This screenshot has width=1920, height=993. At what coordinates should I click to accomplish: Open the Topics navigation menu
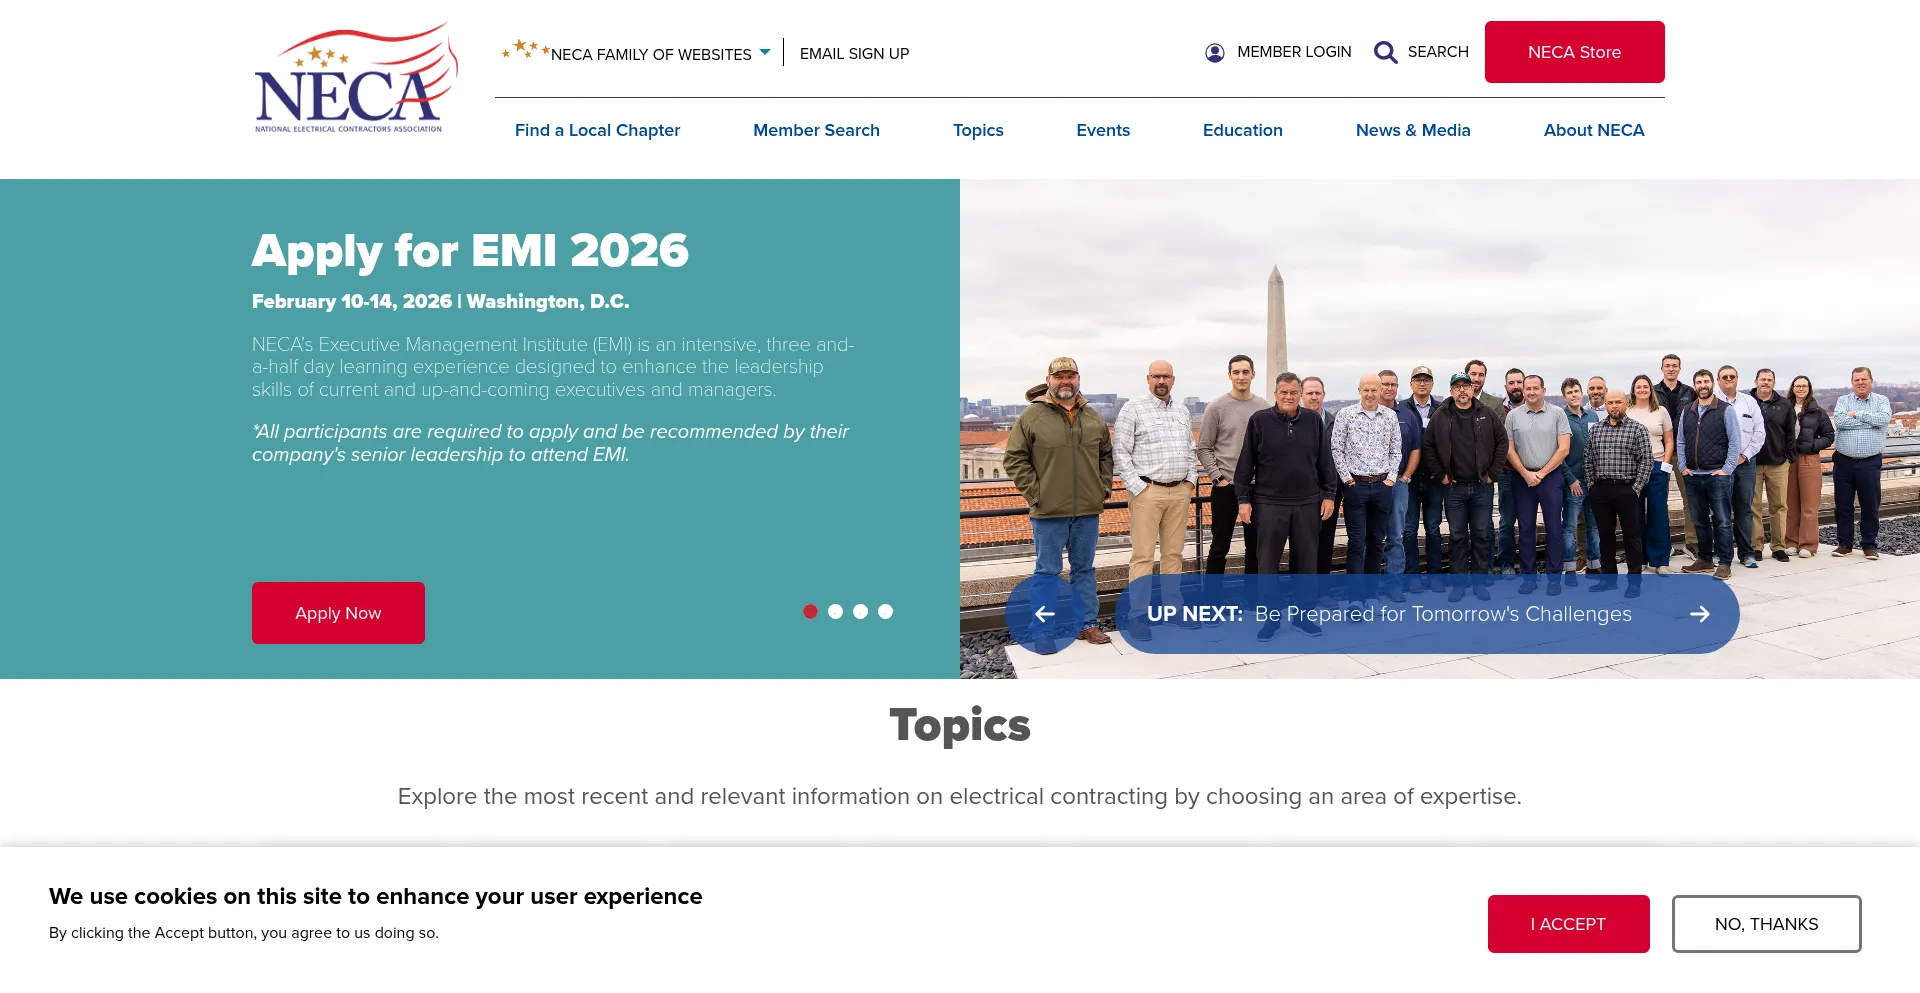click(x=978, y=130)
